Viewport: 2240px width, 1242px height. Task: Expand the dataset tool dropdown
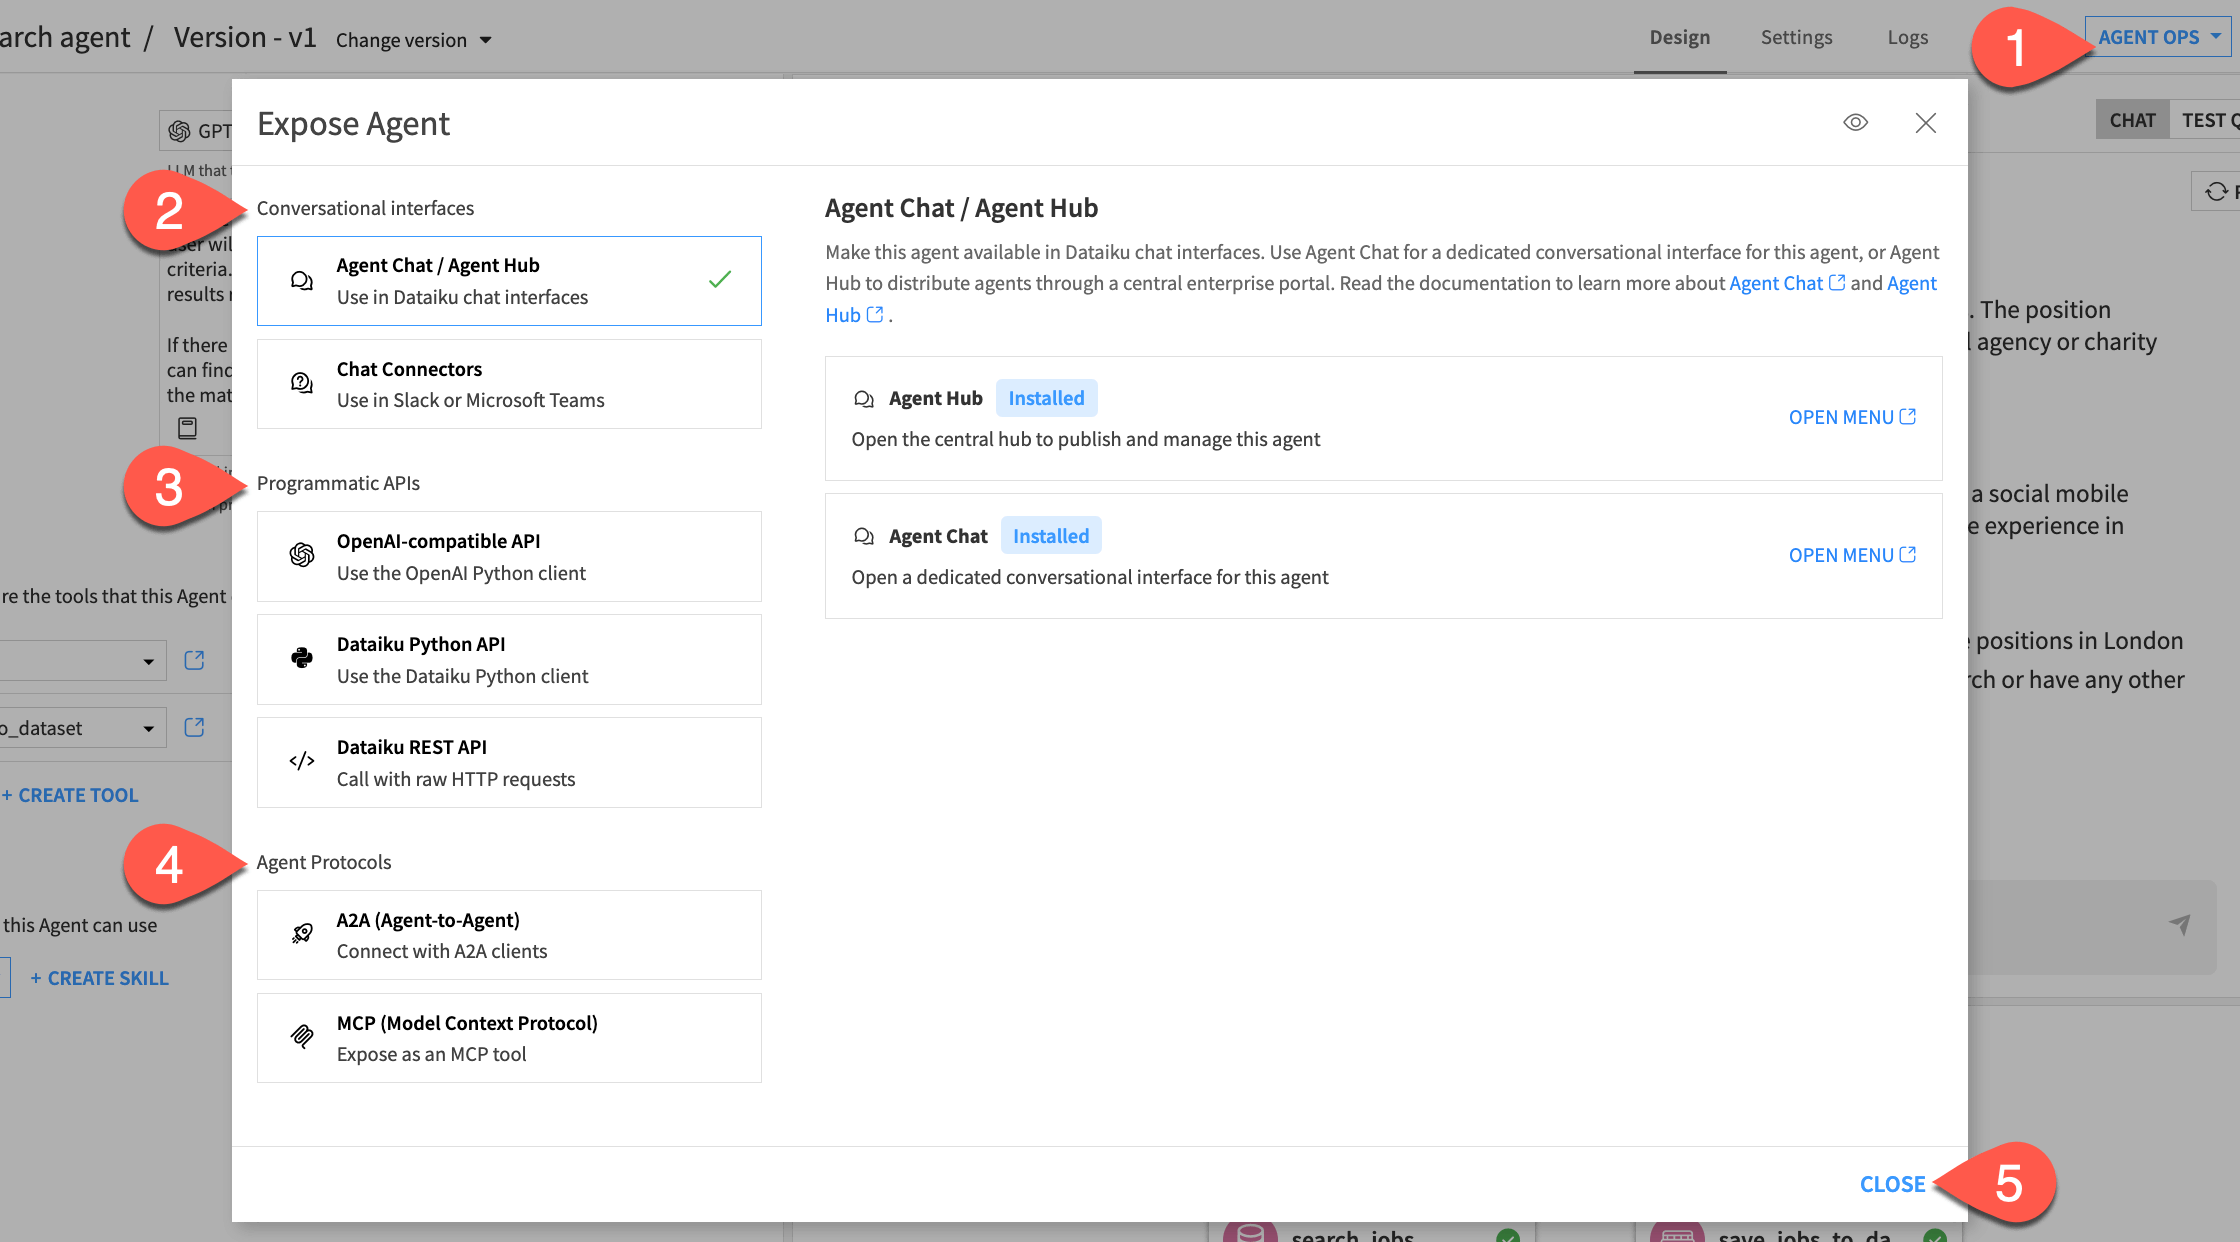83,728
